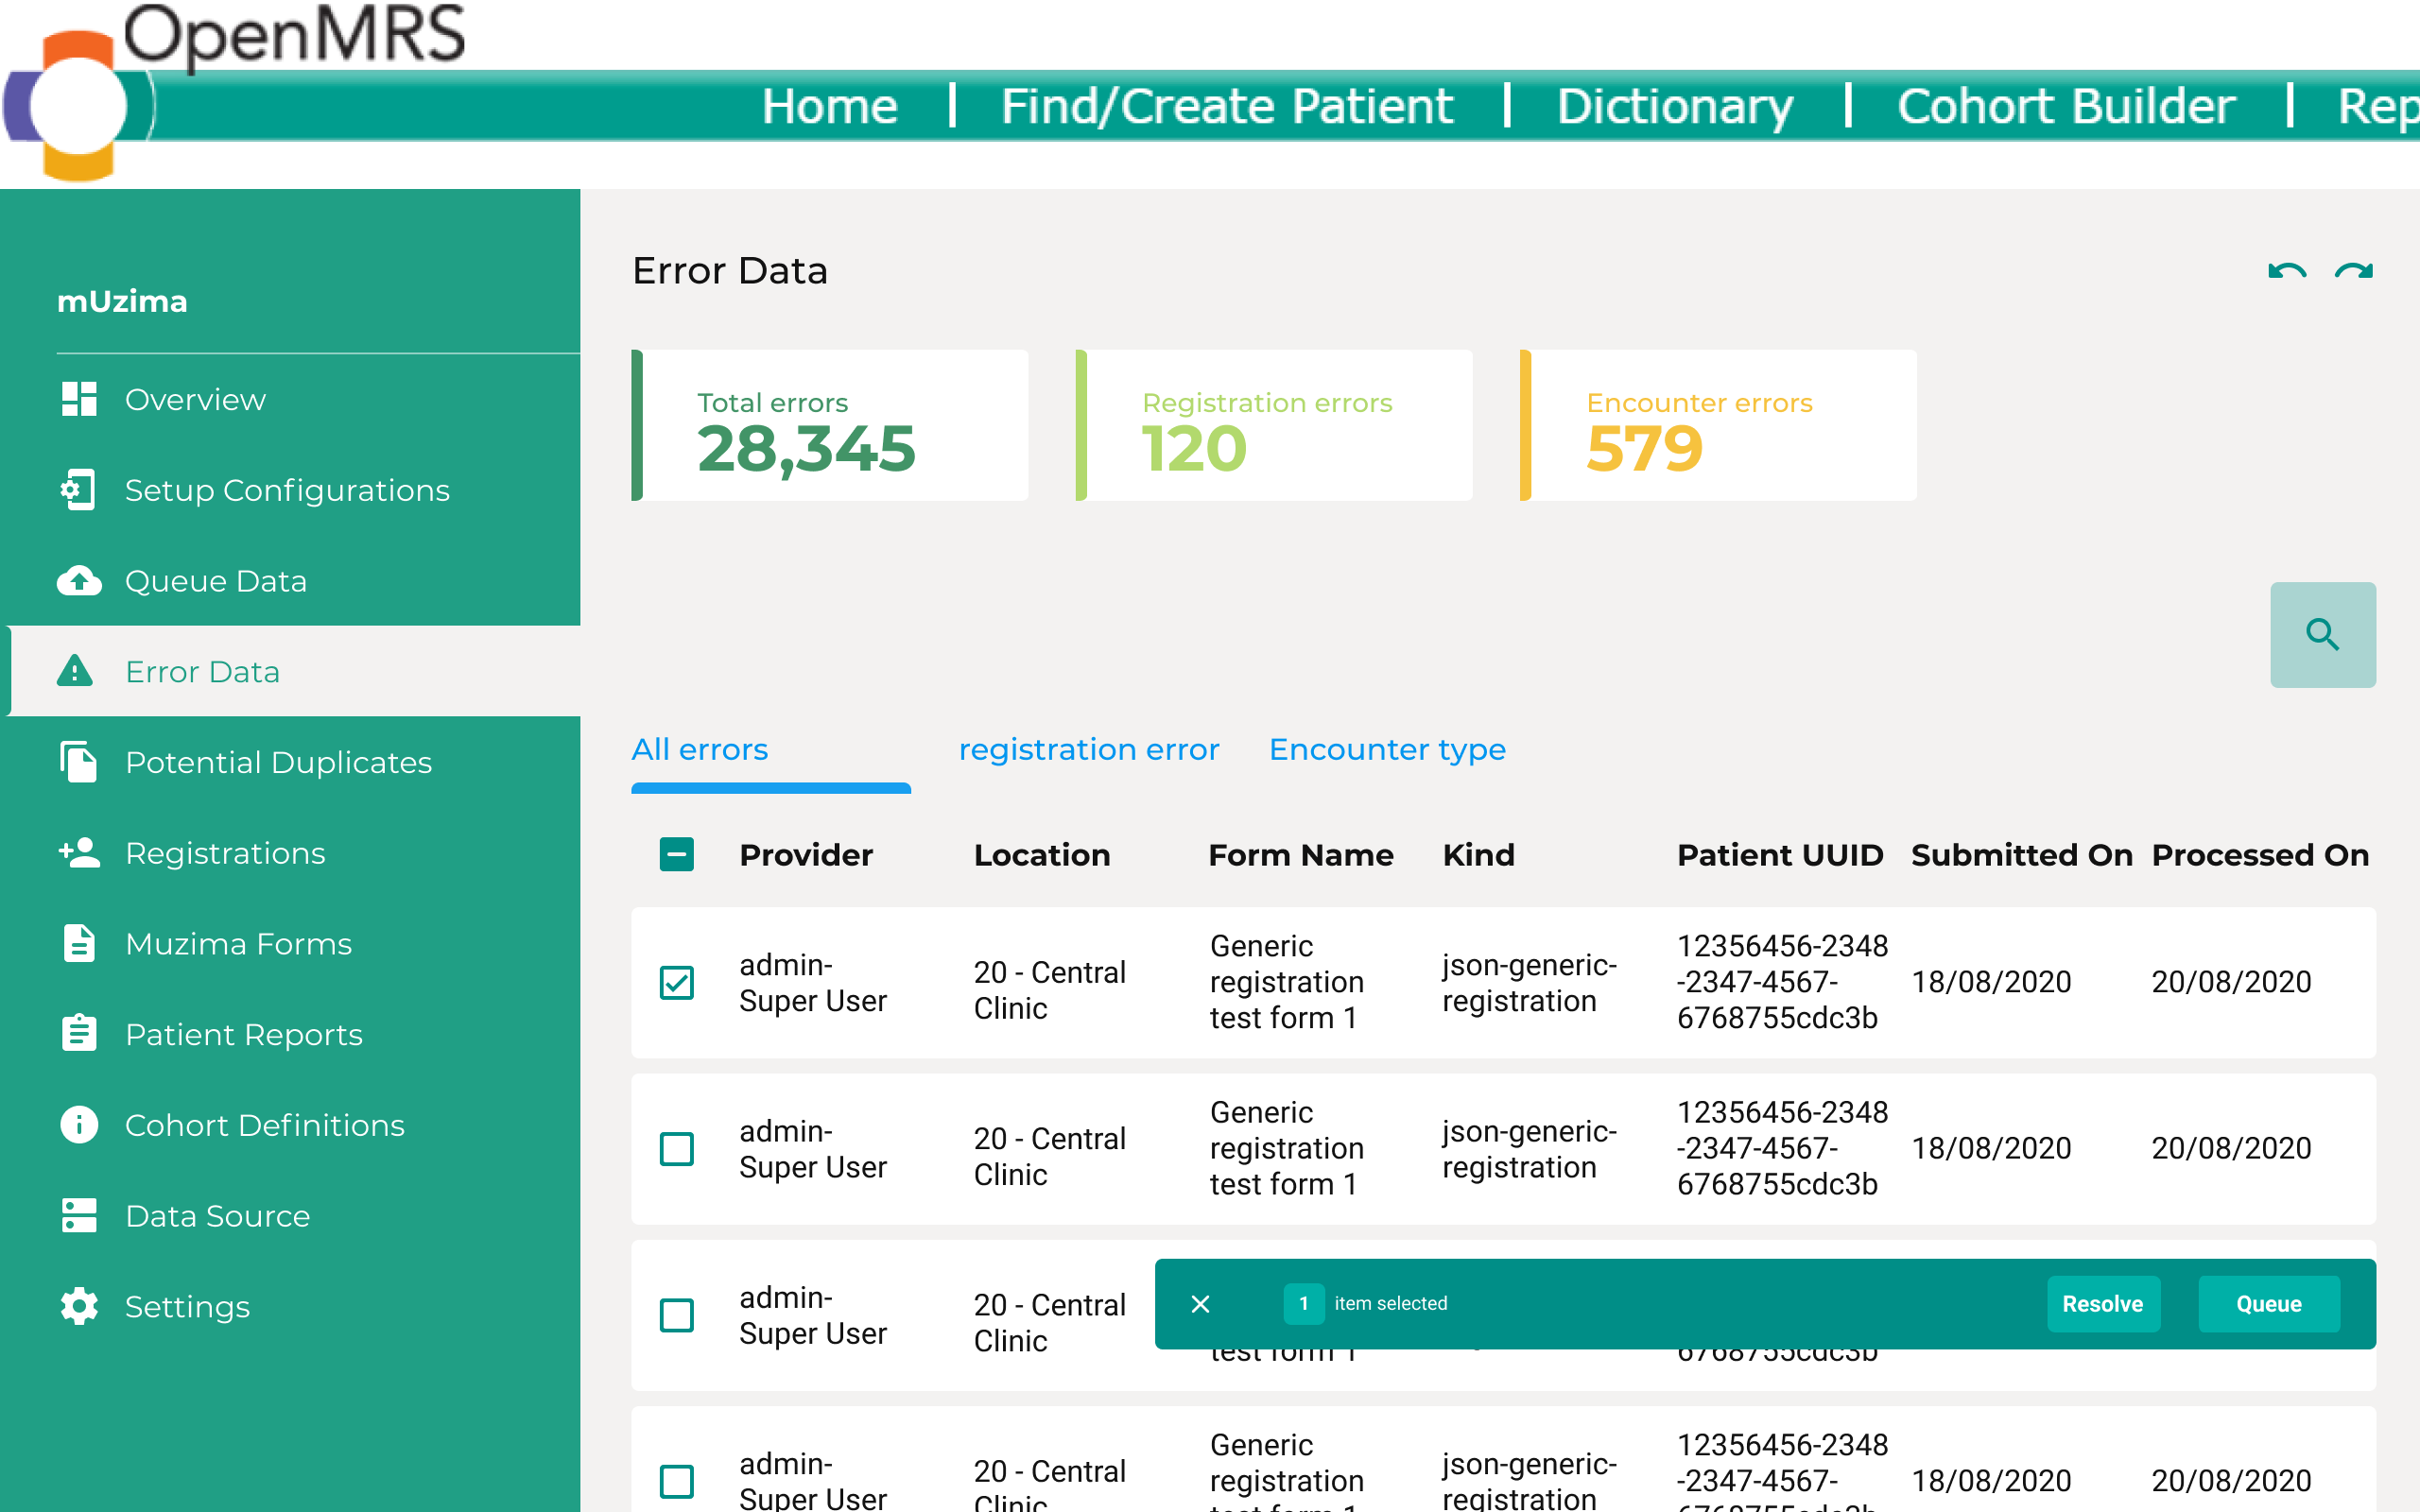Click the Submitted On column header

tap(2022, 855)
